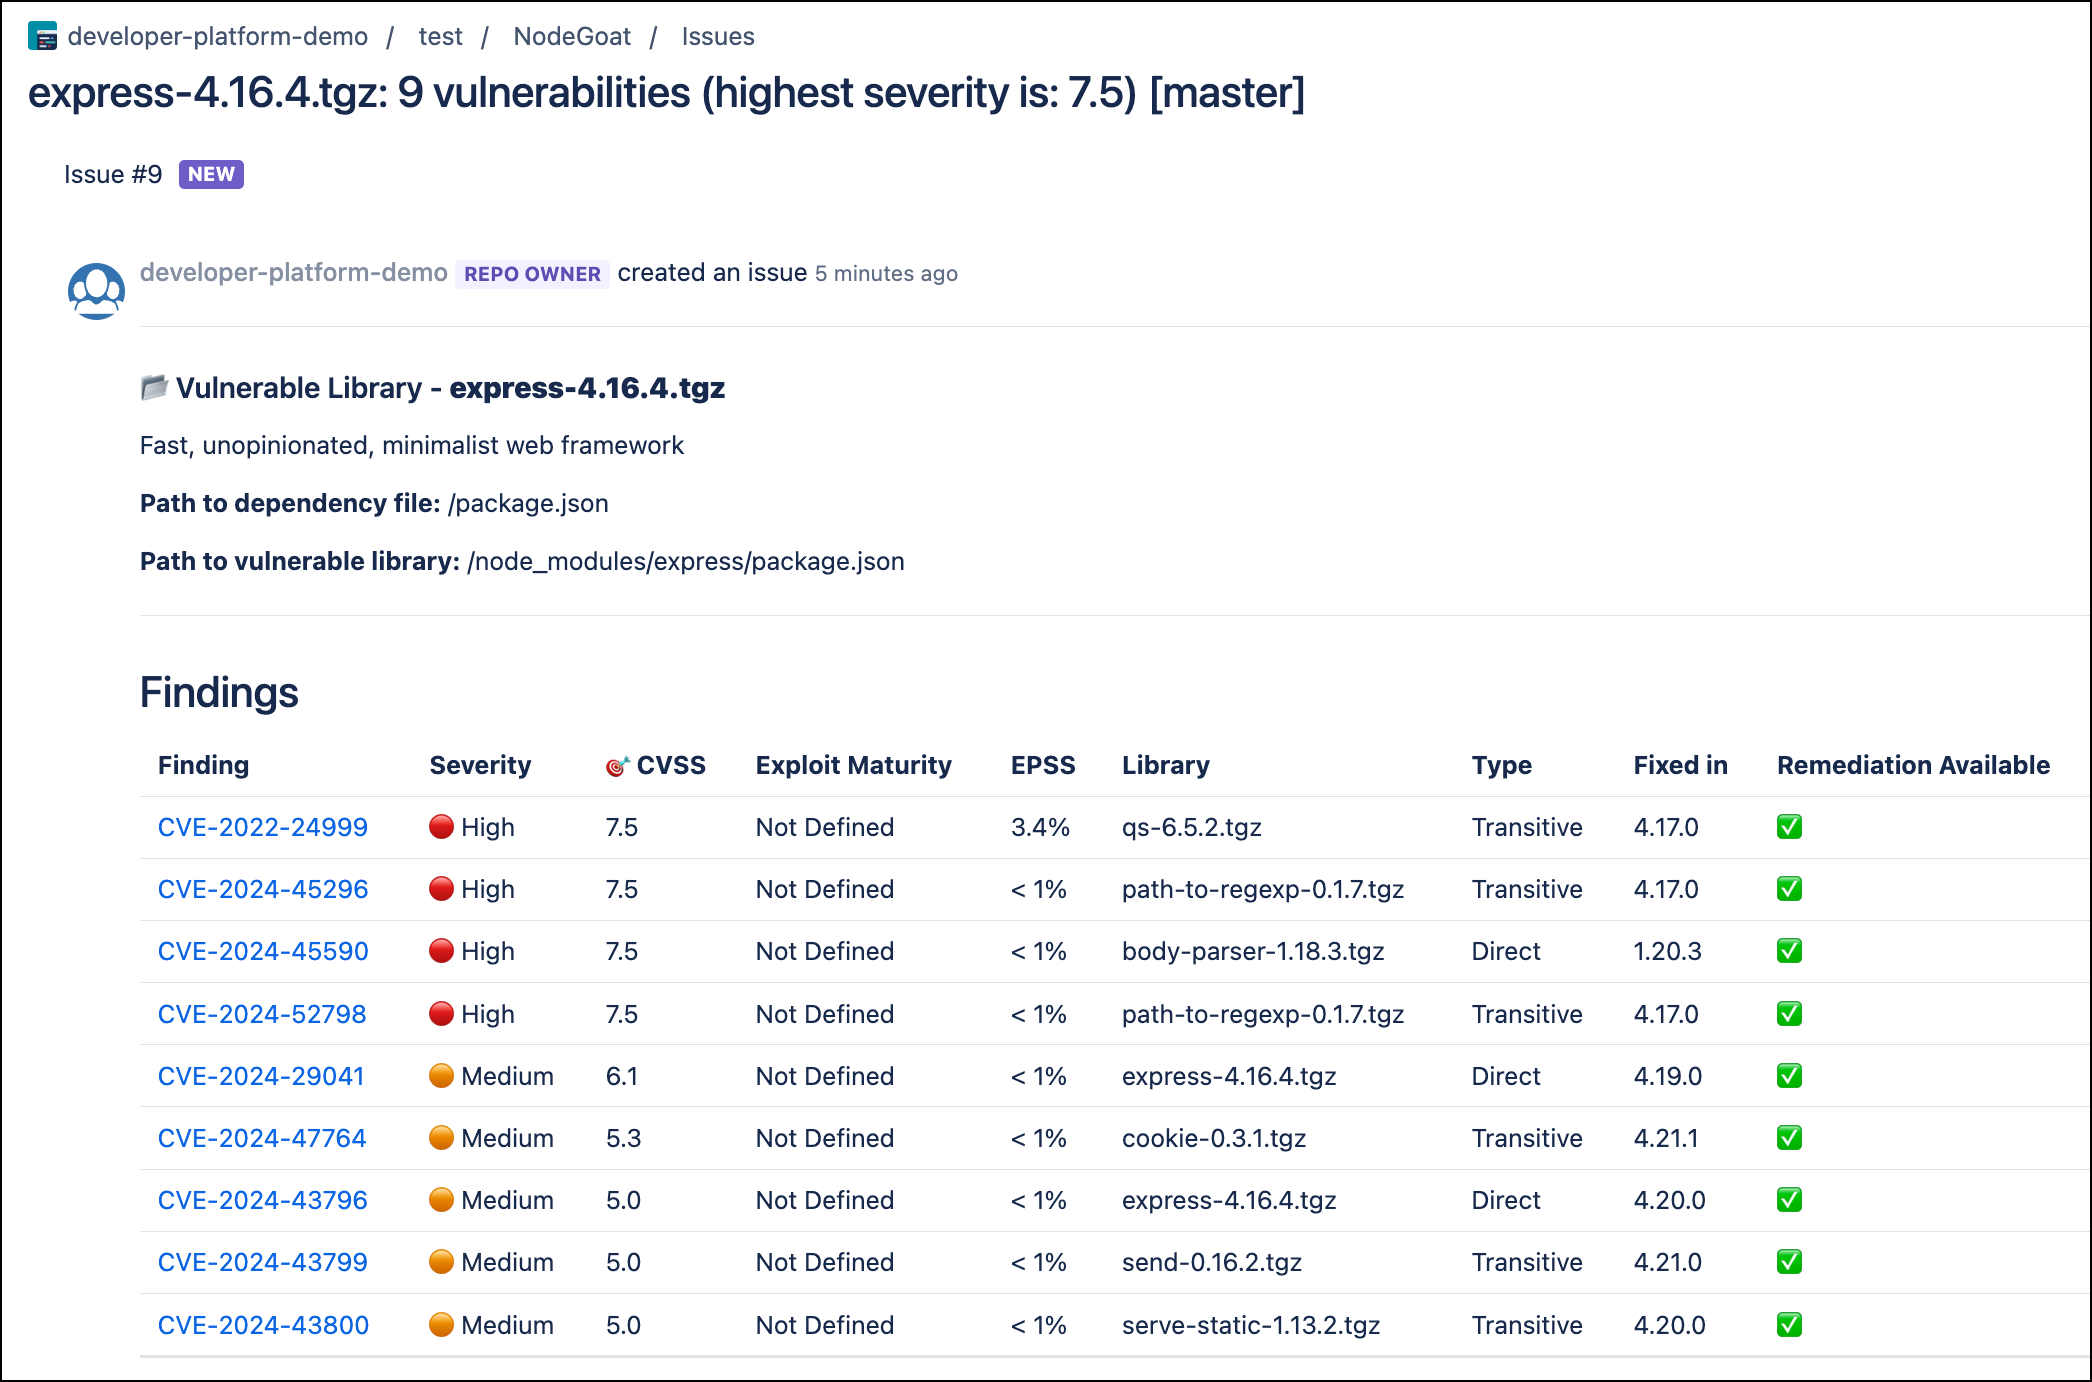
Task: Click developer-platform-demo author name link
Action: (x=294, y=273)
